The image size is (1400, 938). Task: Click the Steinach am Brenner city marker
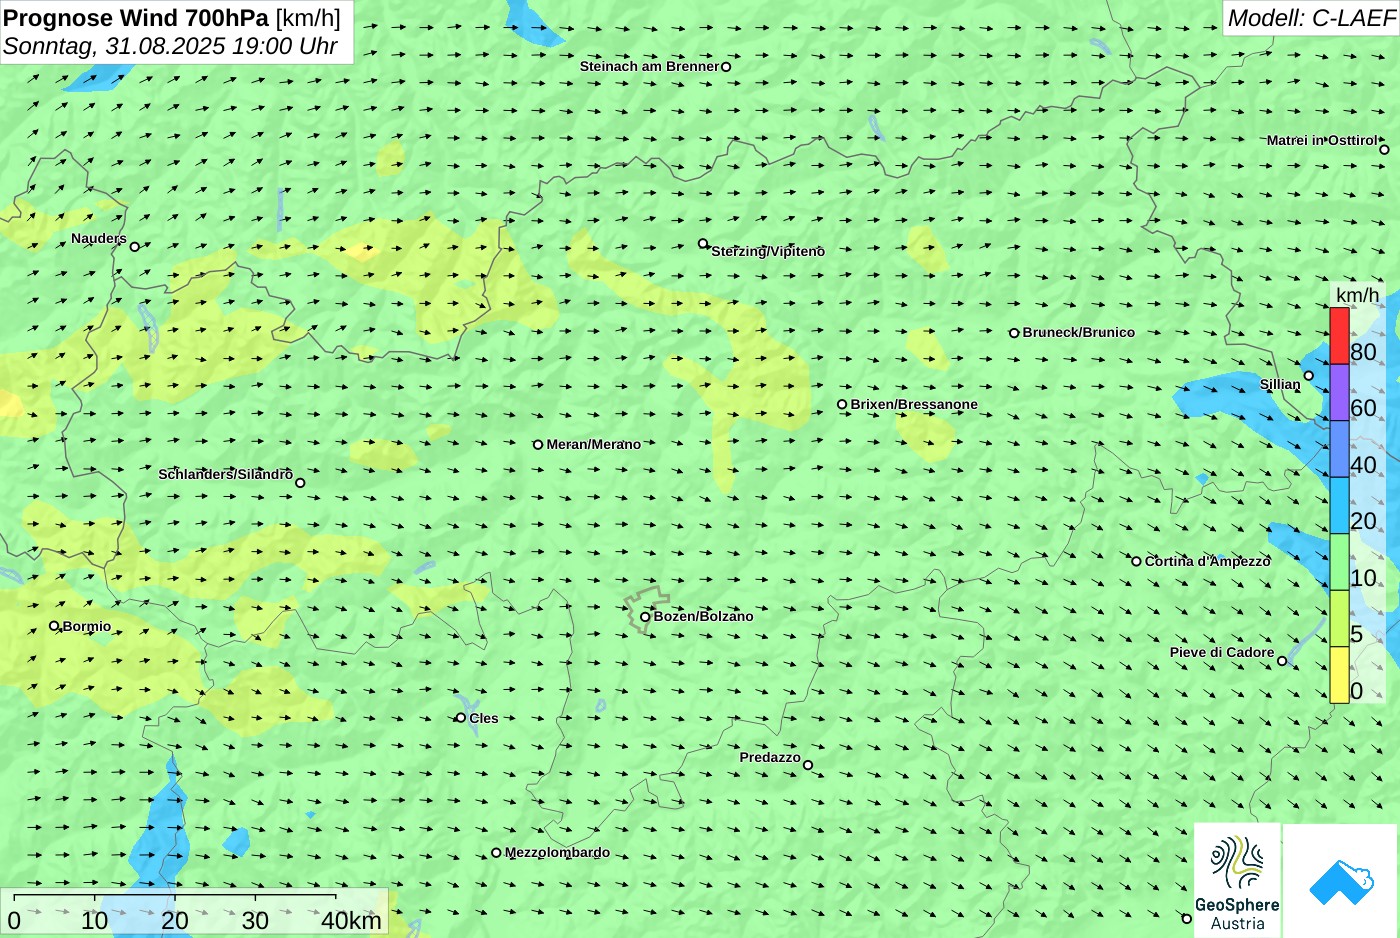click(726, 67)
